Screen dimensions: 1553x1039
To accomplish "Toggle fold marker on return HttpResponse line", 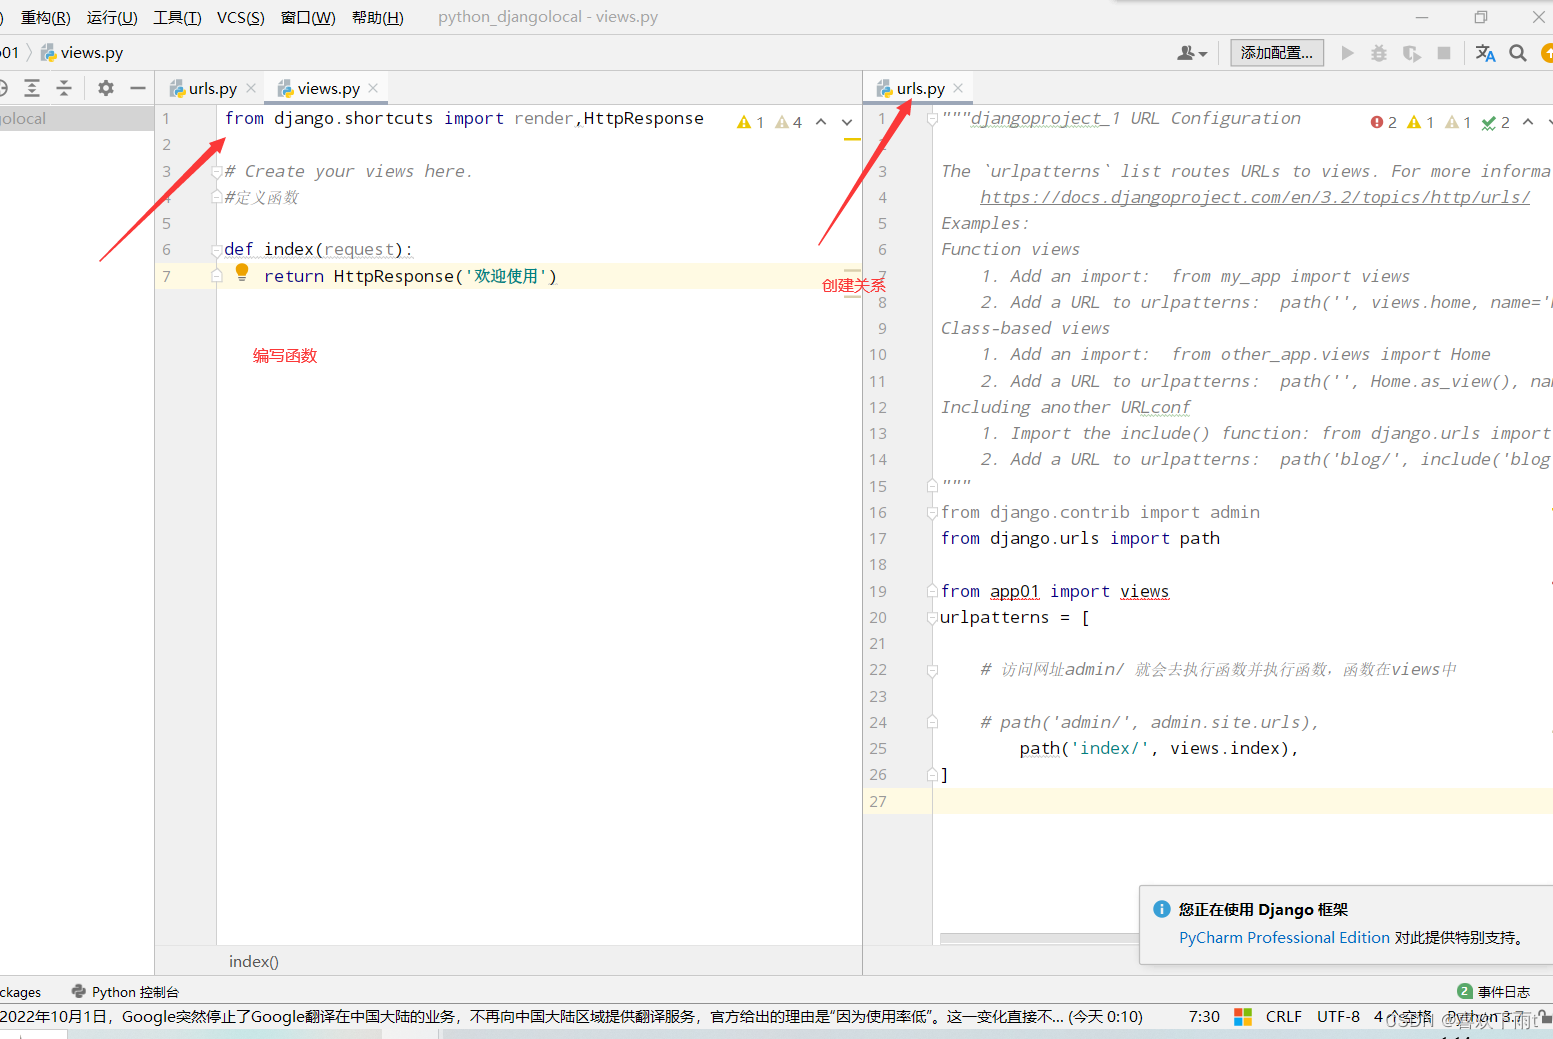I will (x=216, y=277).
